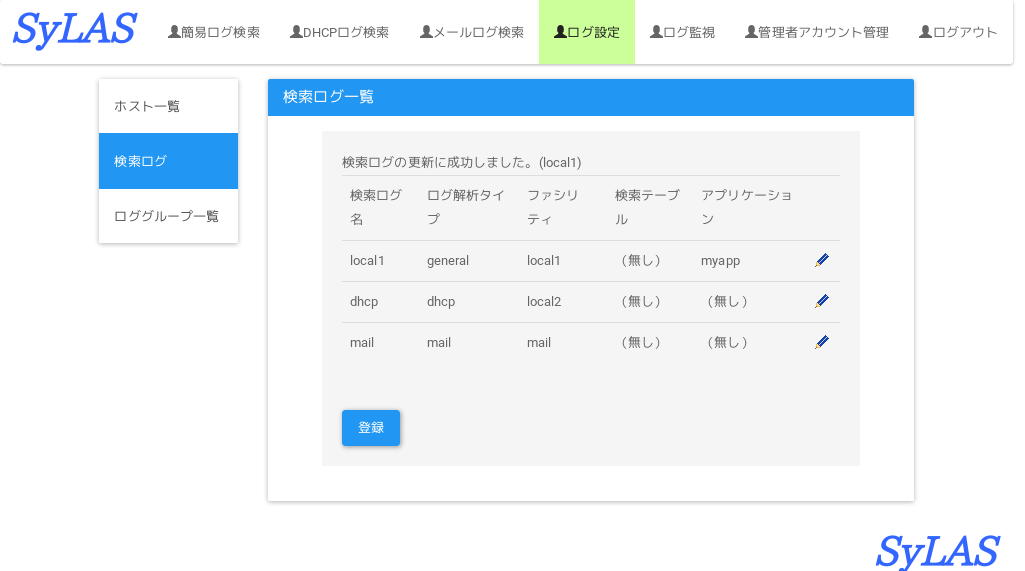Image resolution: width=1025 pixels, height=571 pixels.
Task: Select the ログ設定 menu item
Action: click(x=586, y=32)
